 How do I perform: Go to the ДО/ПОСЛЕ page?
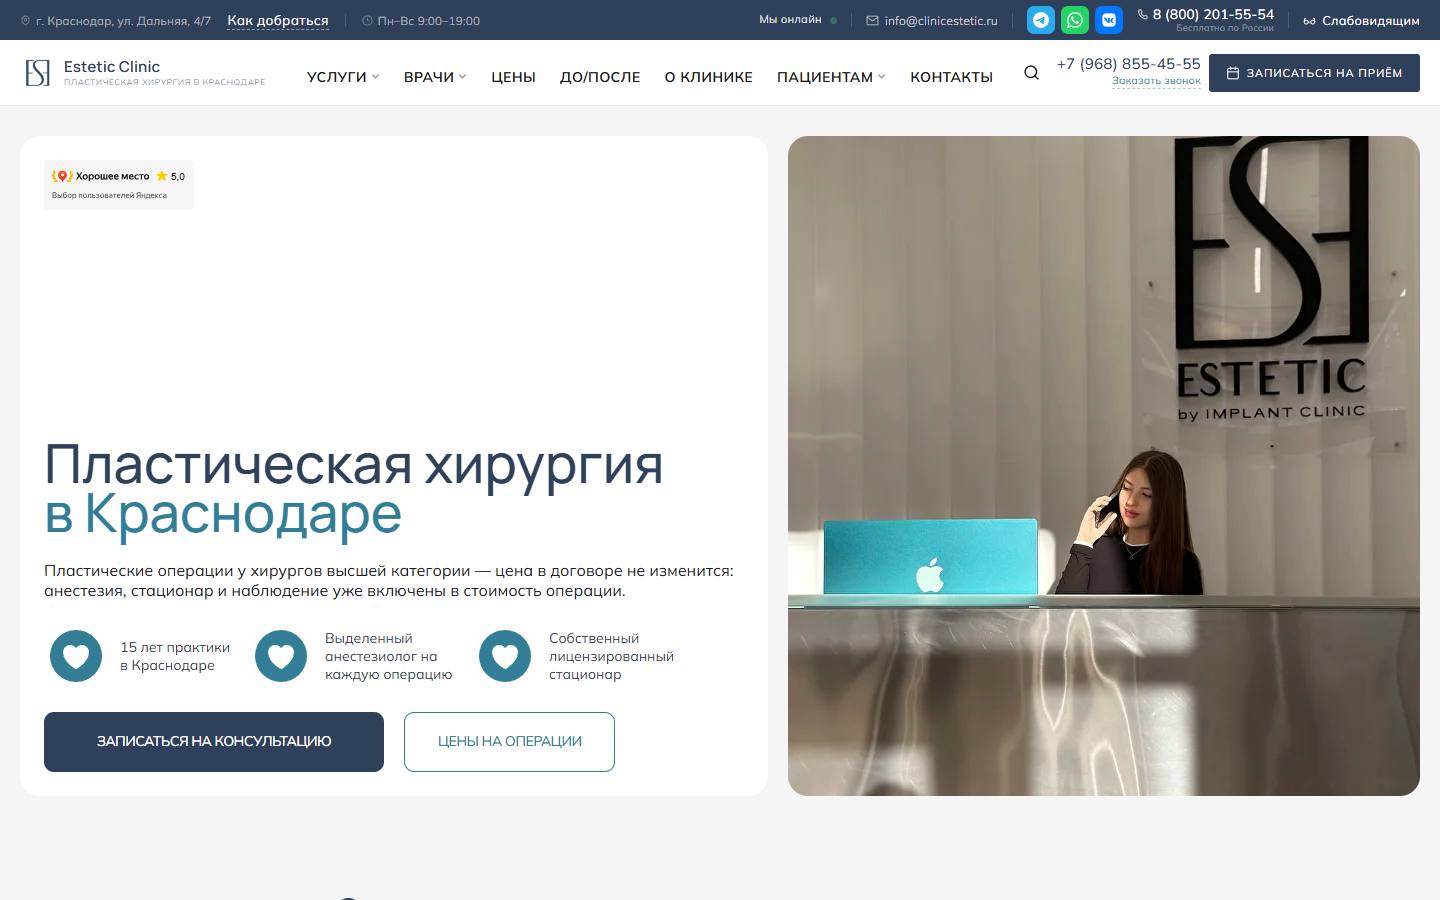[600, 77]
